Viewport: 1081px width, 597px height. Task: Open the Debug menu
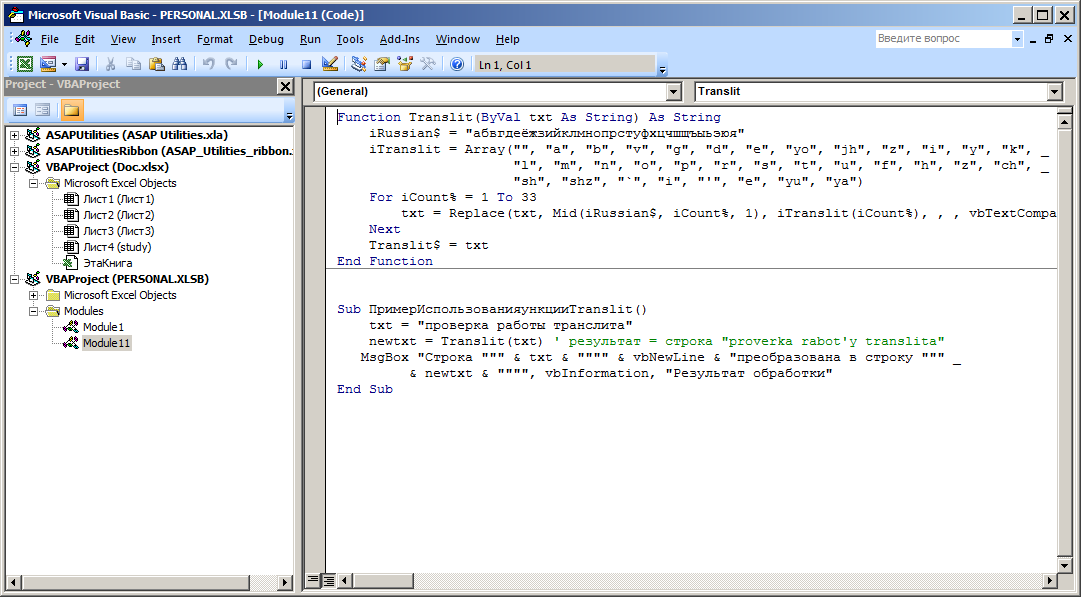click(x=266, y=39)
